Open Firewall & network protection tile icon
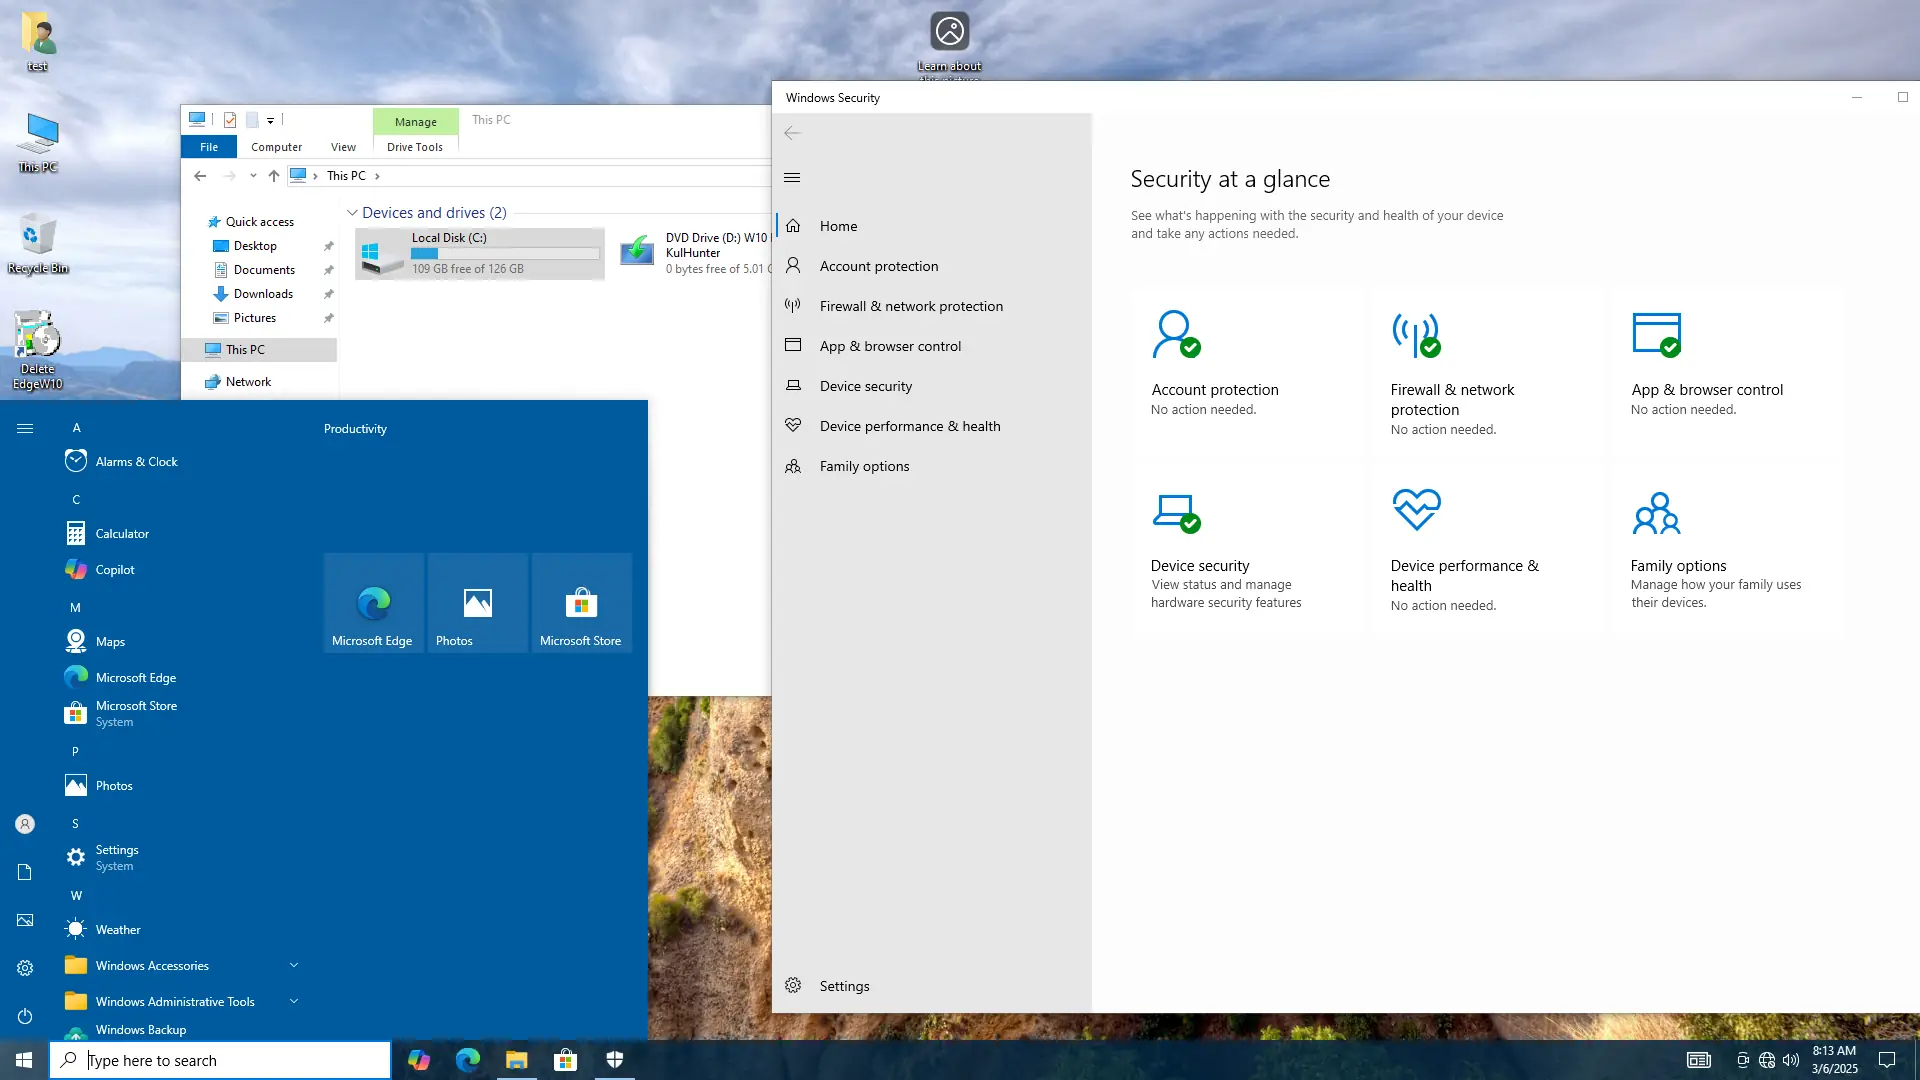Viewport: 1920px width, 1080px height. point(1416,335)
